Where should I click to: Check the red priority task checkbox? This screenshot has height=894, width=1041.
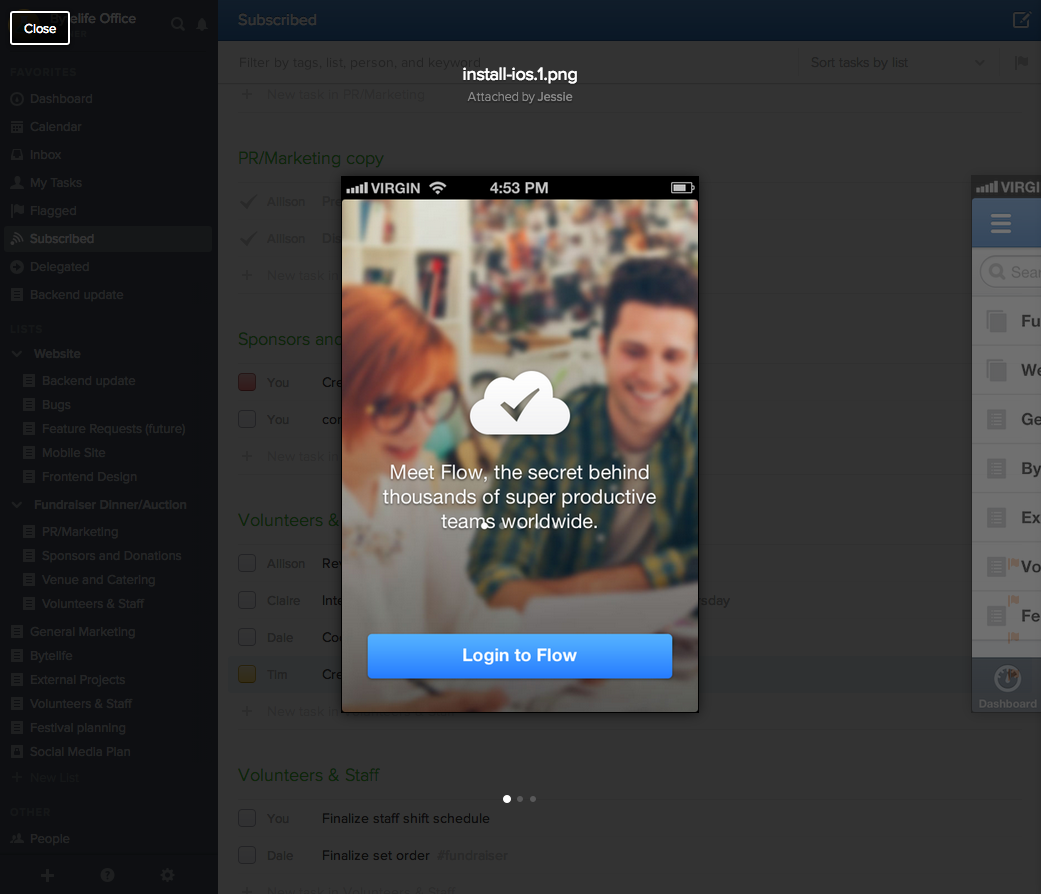[247, 382]
